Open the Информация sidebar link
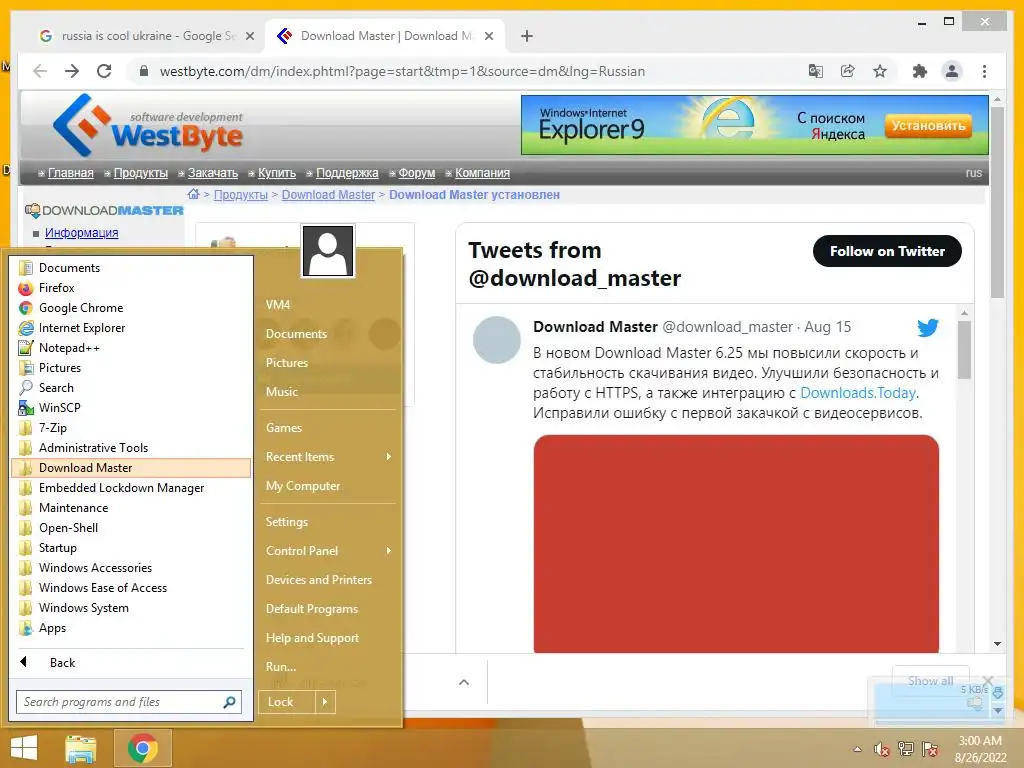The image size is (1024, 768). coord(82,233)
